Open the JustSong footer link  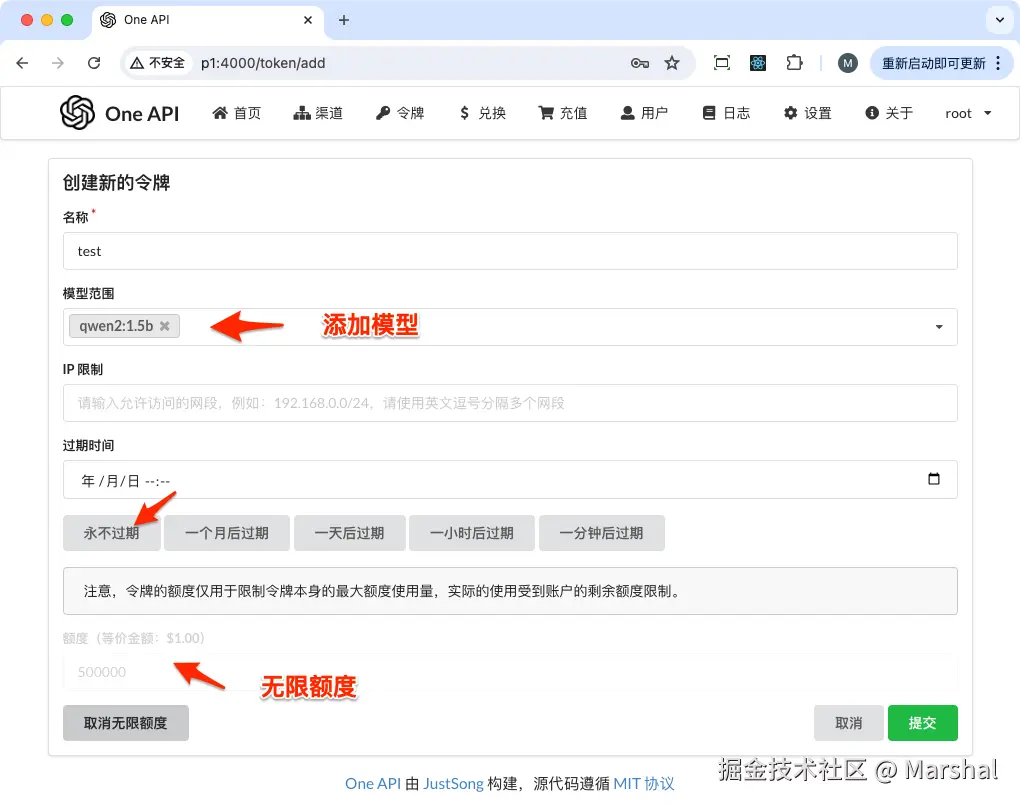[x=453, y=783]
